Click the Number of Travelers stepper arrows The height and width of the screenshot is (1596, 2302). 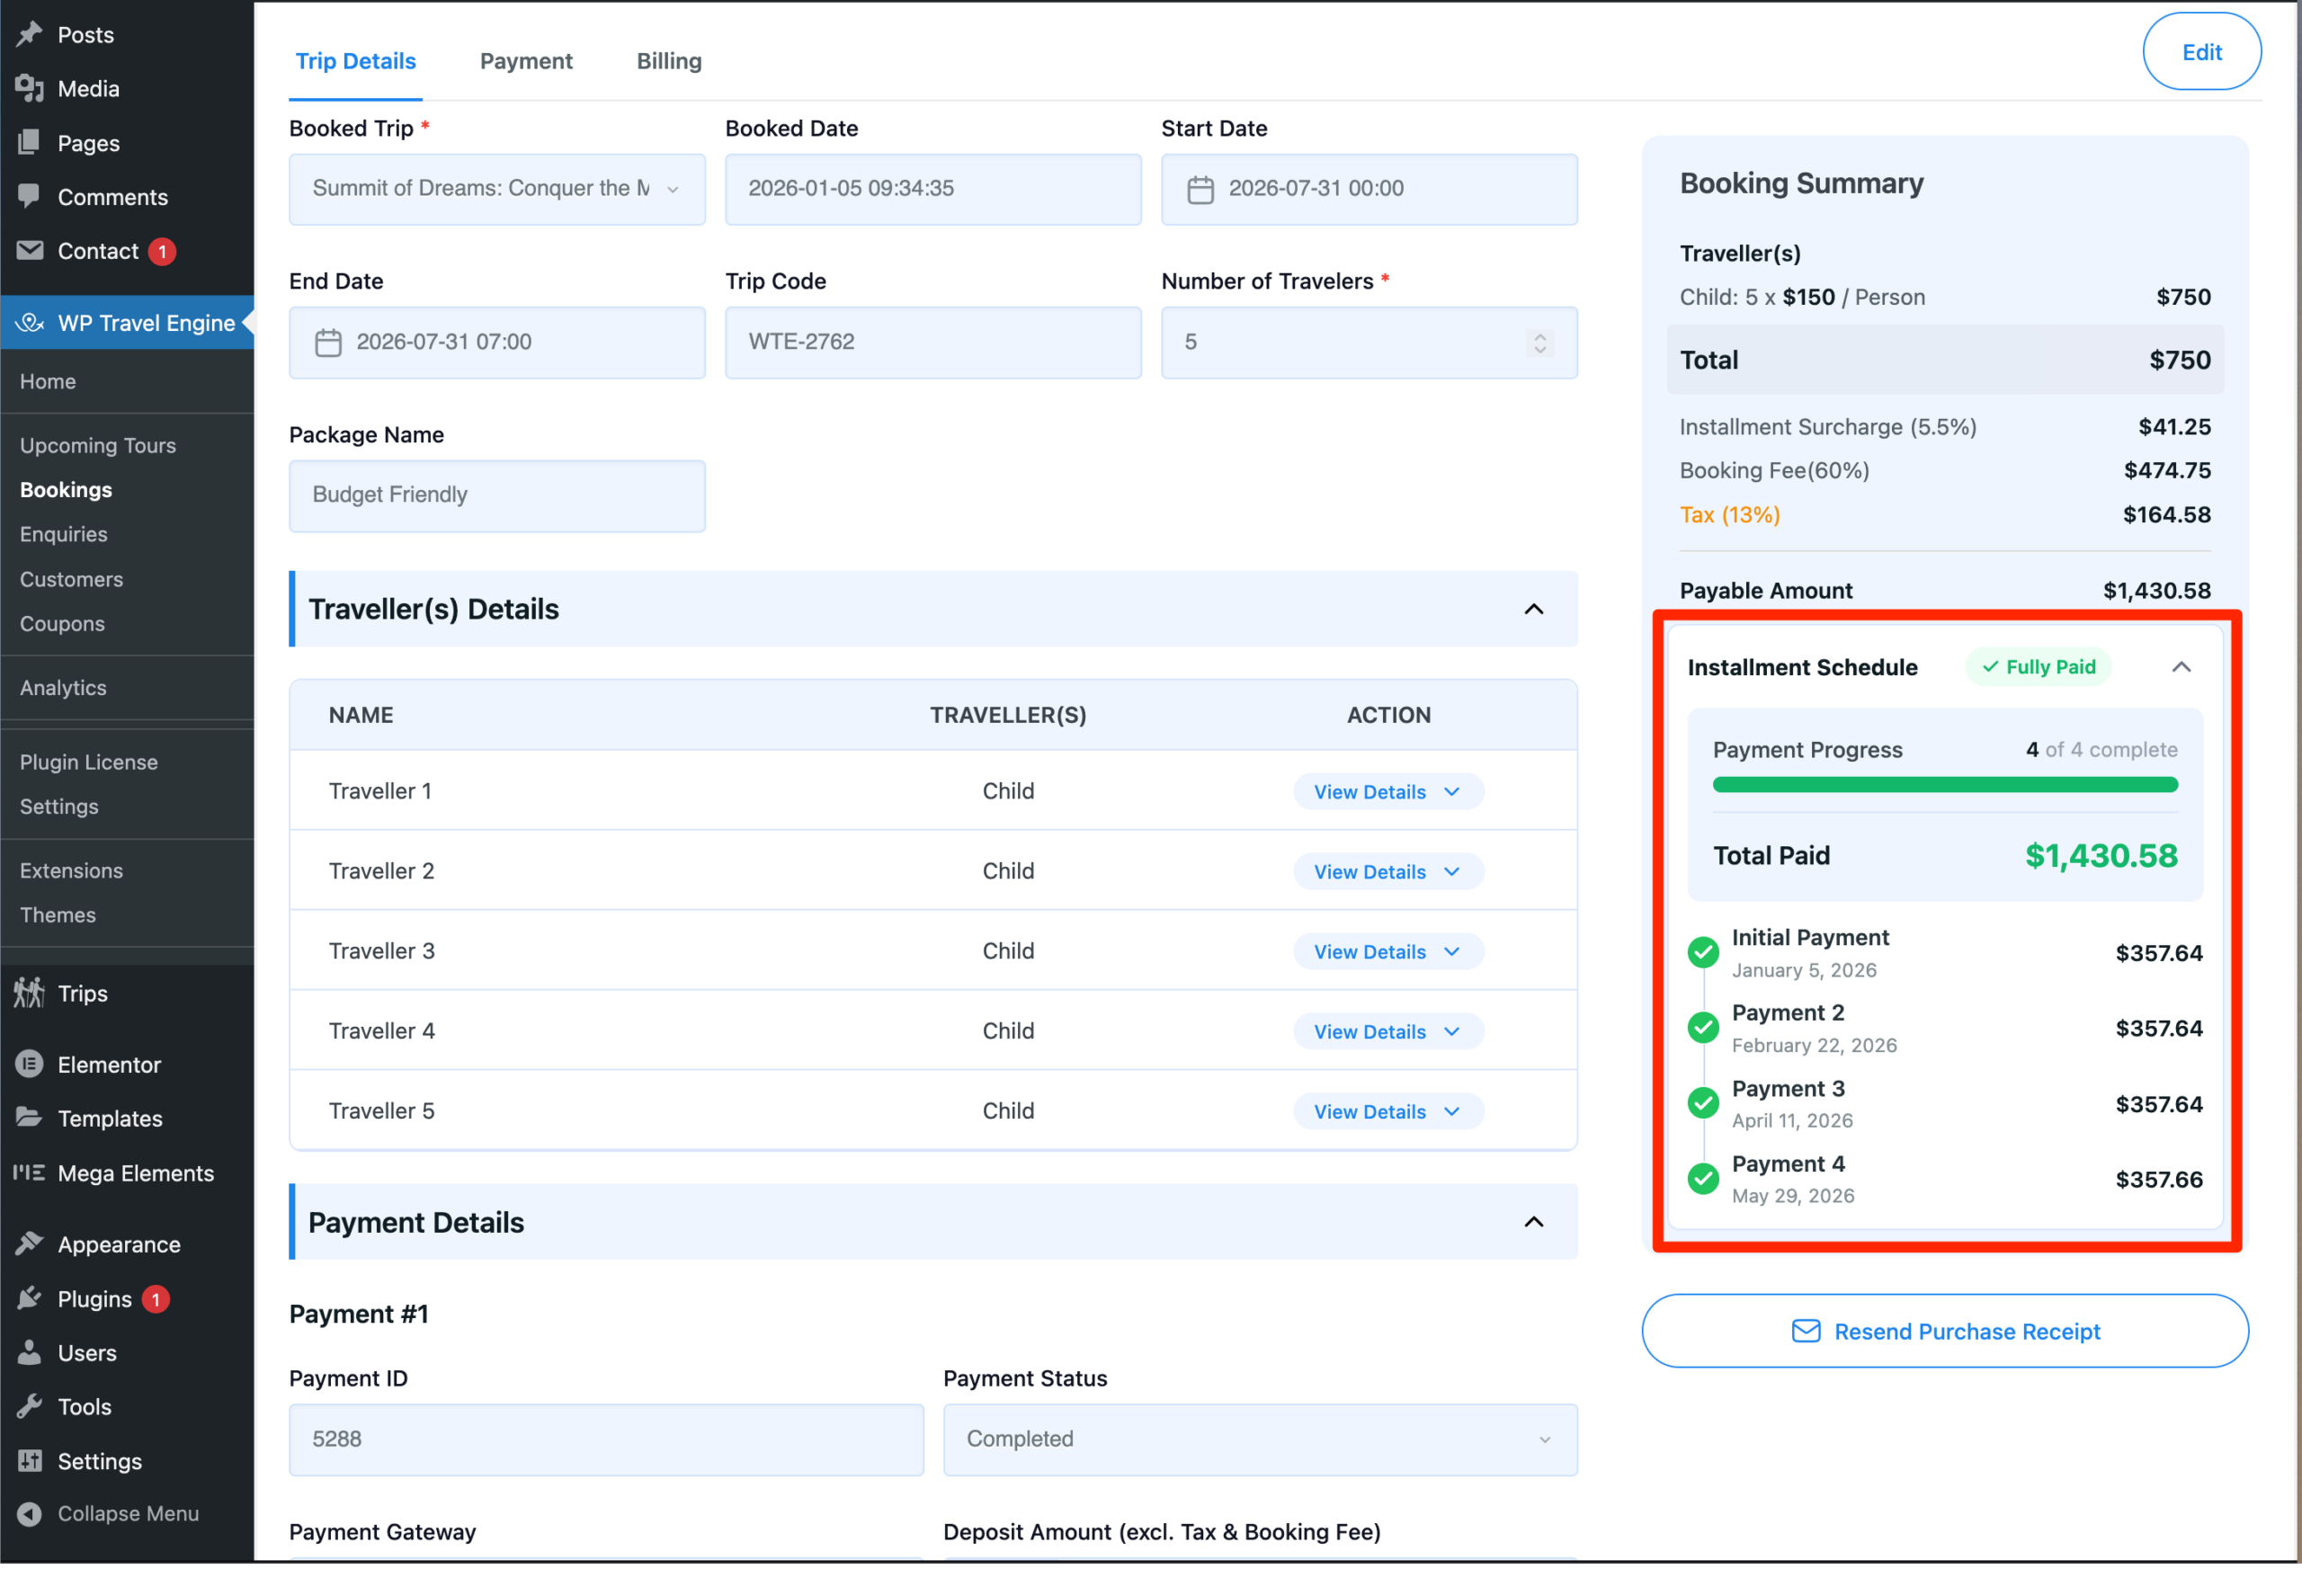[x=1540, y=343]
